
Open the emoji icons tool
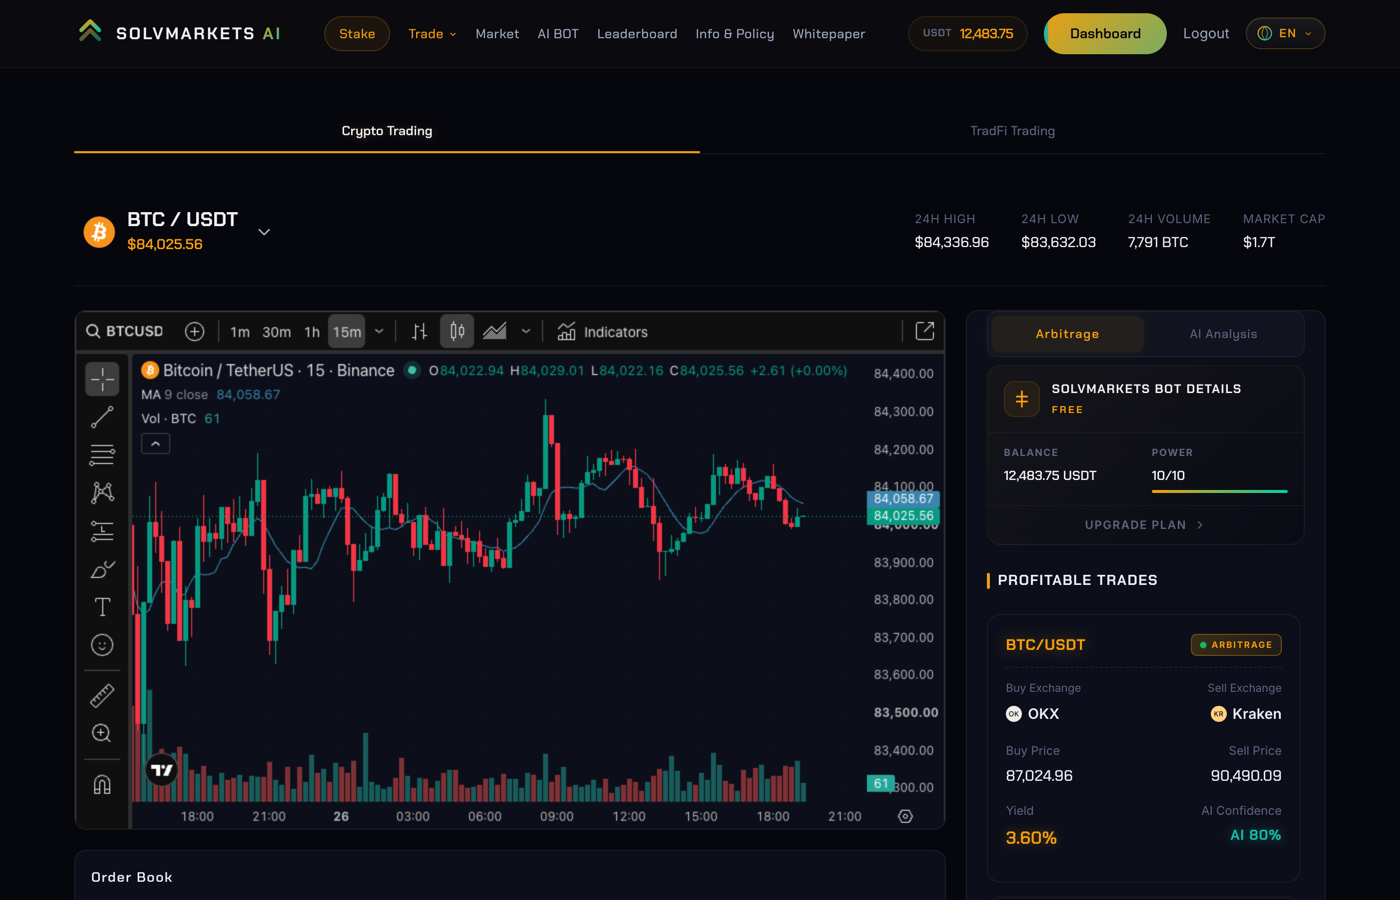click(x=102, y=645)
